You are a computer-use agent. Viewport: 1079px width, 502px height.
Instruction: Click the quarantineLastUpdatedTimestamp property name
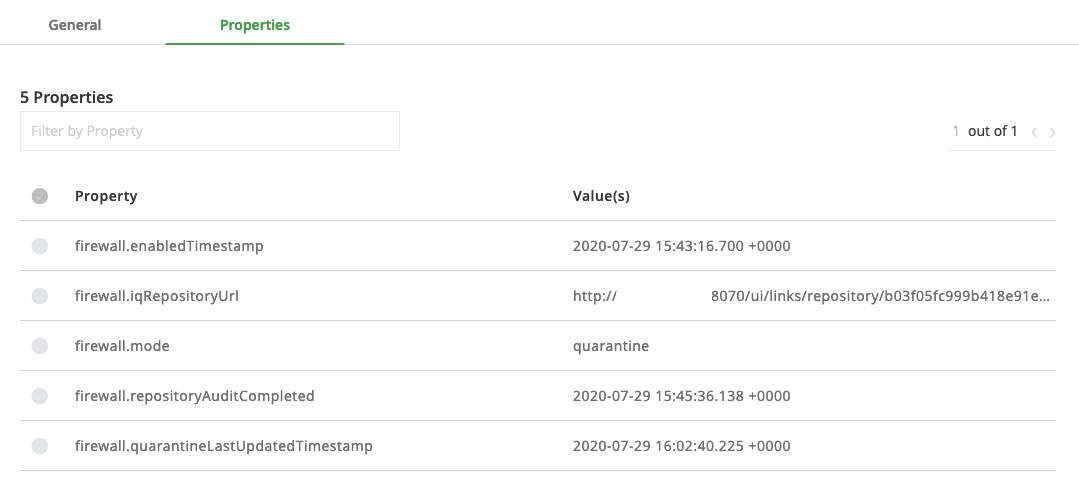(x=224, y=446)
